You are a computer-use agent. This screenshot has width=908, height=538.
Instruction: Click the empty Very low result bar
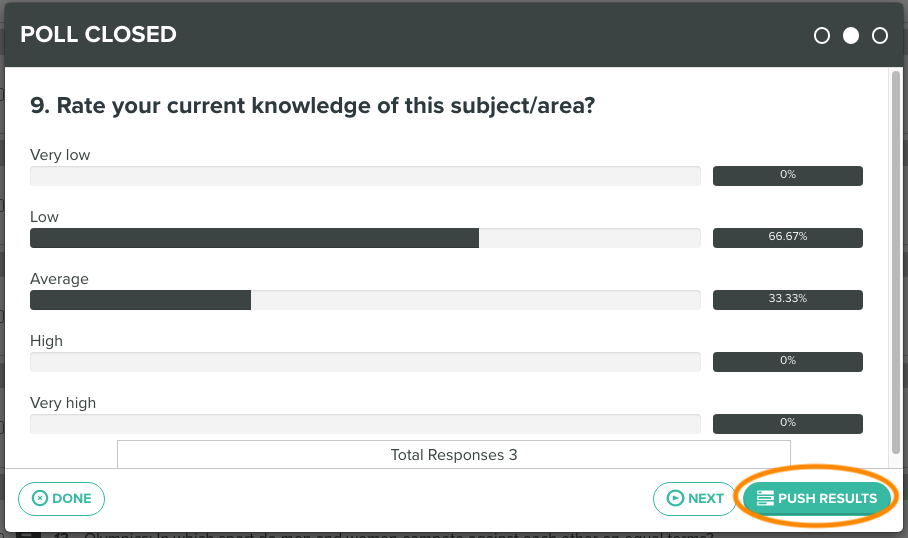365,176
